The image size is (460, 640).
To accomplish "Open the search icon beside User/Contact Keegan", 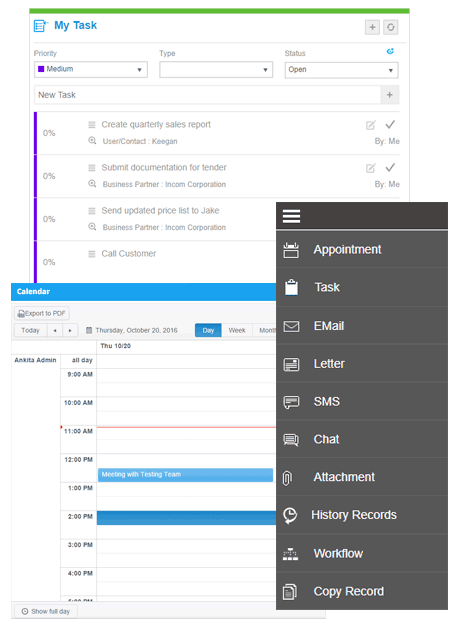I will point(92,141).
